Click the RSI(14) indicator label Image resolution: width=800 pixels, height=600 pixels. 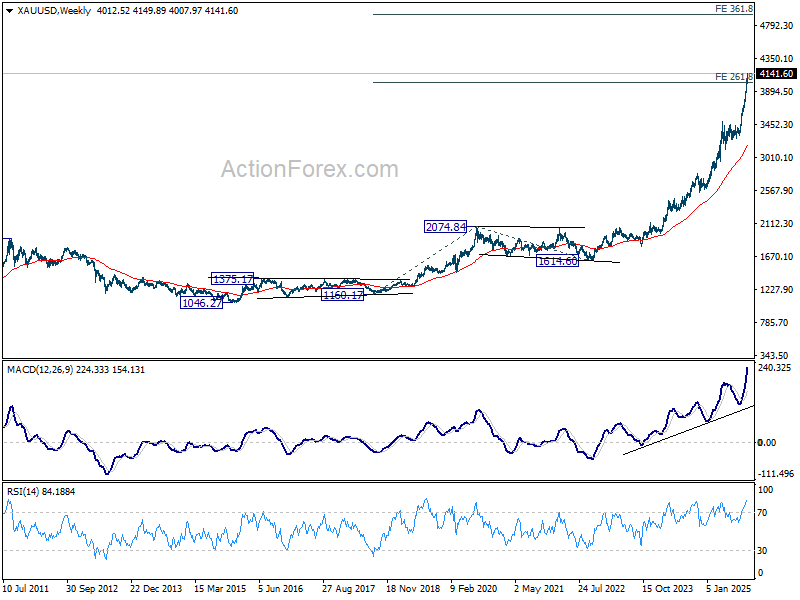point(25,491)
